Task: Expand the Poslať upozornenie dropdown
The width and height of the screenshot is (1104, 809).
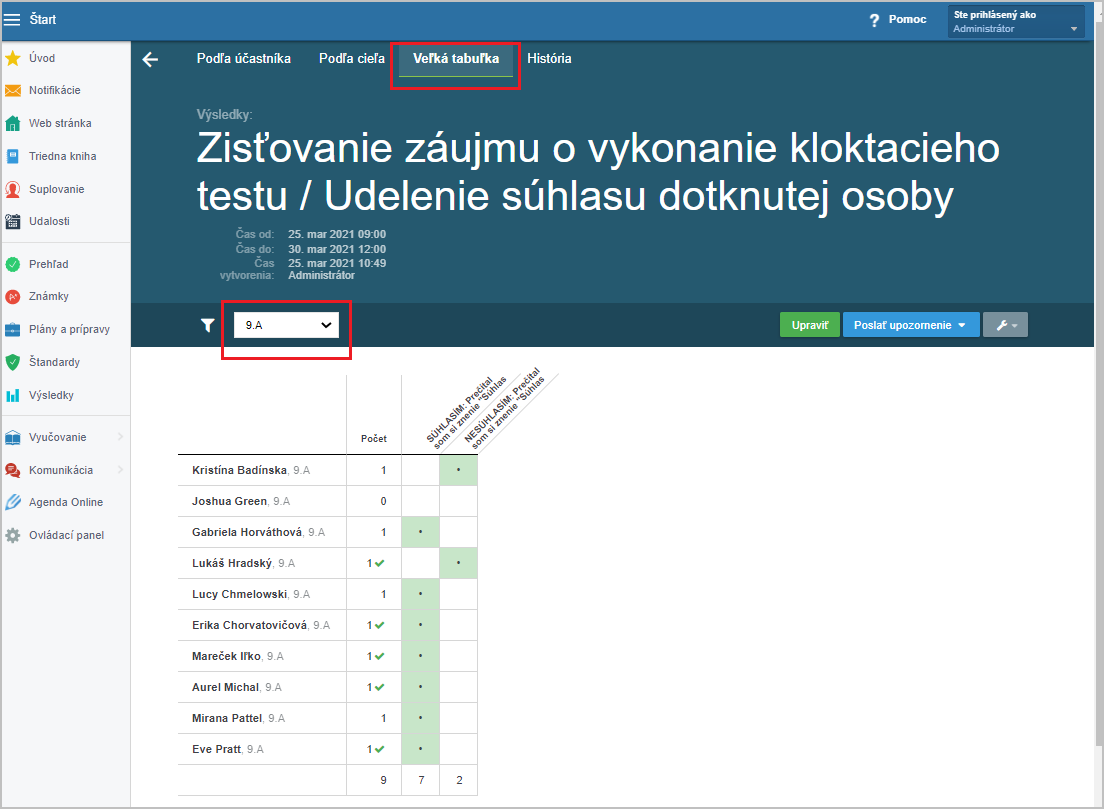Action: tap(910, 325)
